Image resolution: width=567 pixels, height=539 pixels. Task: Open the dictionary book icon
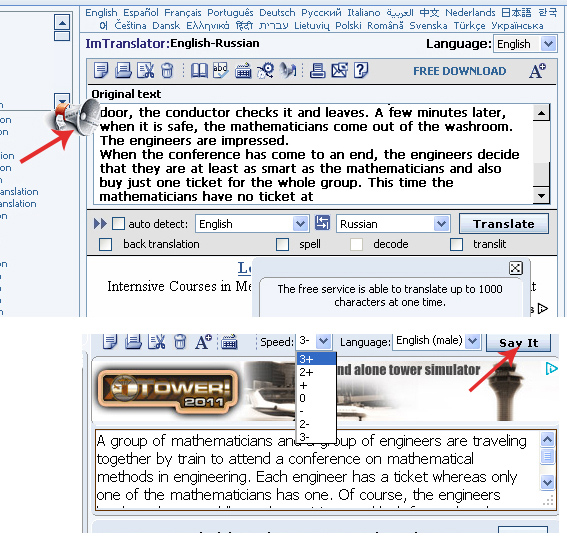pyautogui.click(x=199, y=70)
